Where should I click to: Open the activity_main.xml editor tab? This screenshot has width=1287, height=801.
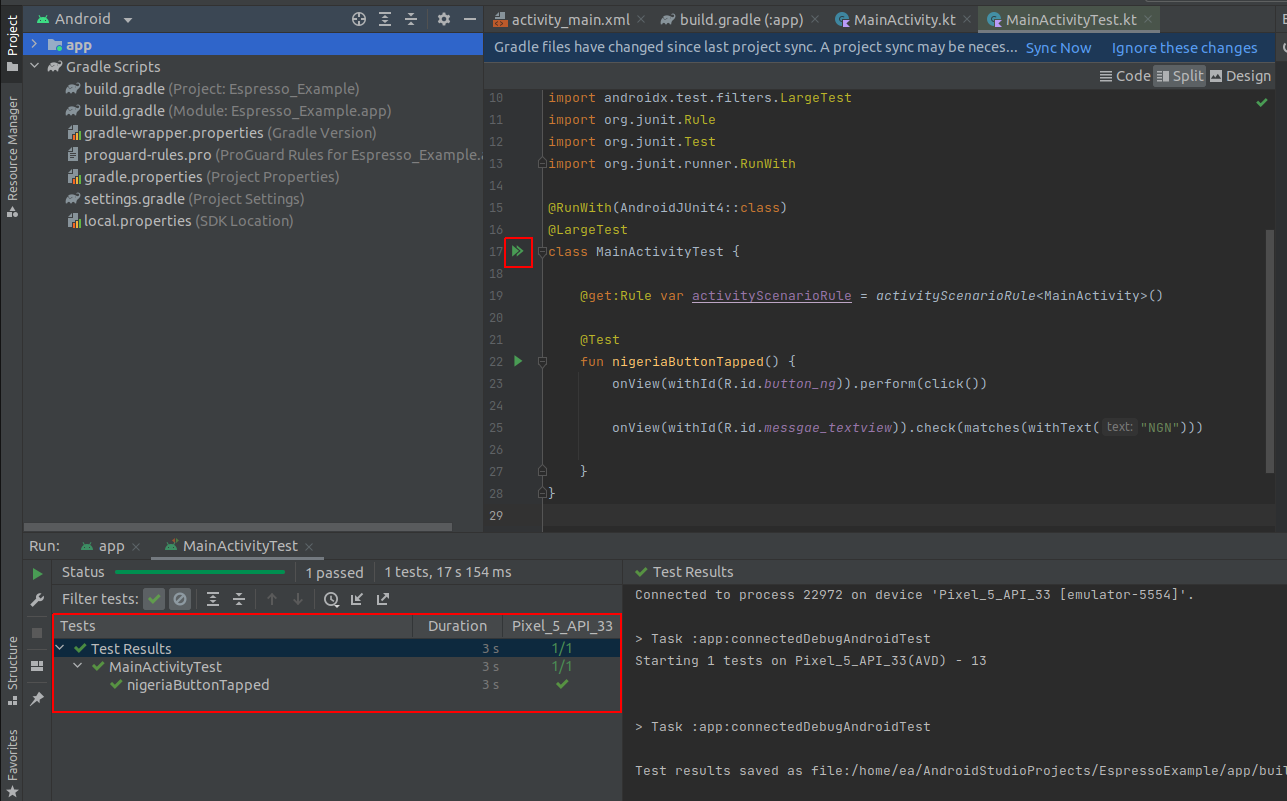tap(570, 19)
